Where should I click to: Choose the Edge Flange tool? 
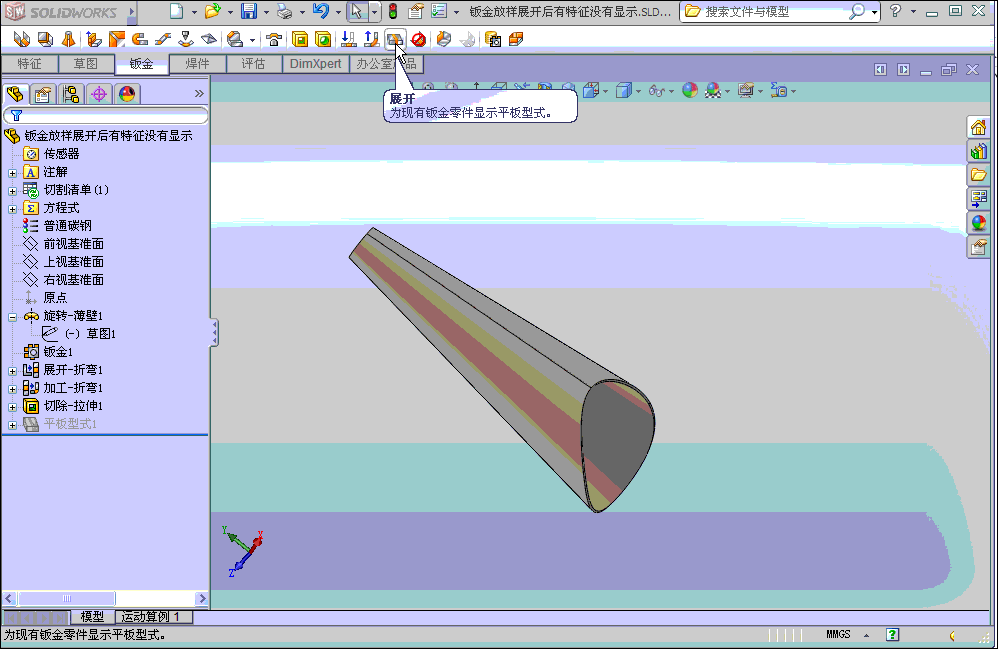tap(94, 39)
